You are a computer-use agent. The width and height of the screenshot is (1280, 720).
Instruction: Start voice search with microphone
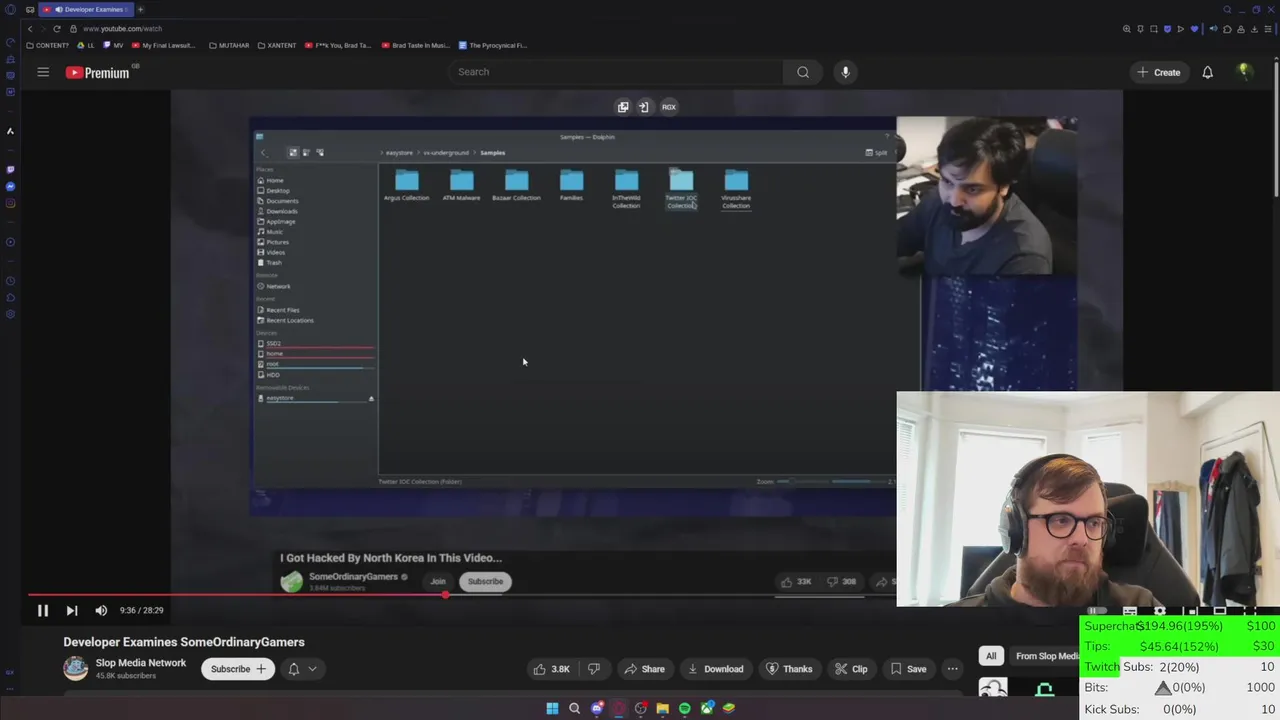tap(845, 72)
